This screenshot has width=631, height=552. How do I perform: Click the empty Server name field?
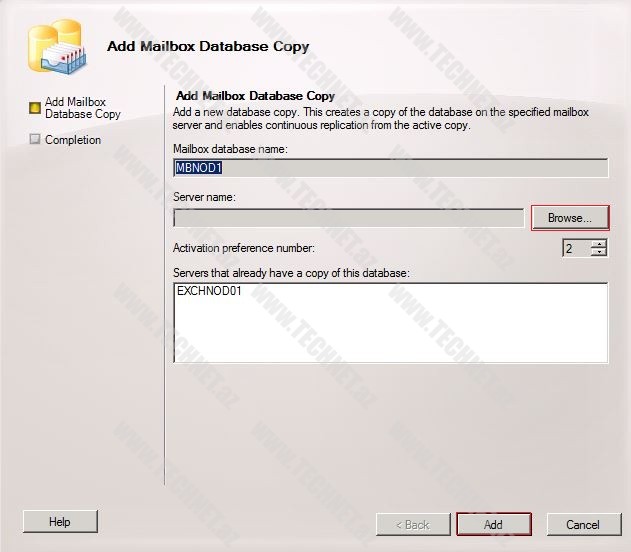(x=348, y=218)
